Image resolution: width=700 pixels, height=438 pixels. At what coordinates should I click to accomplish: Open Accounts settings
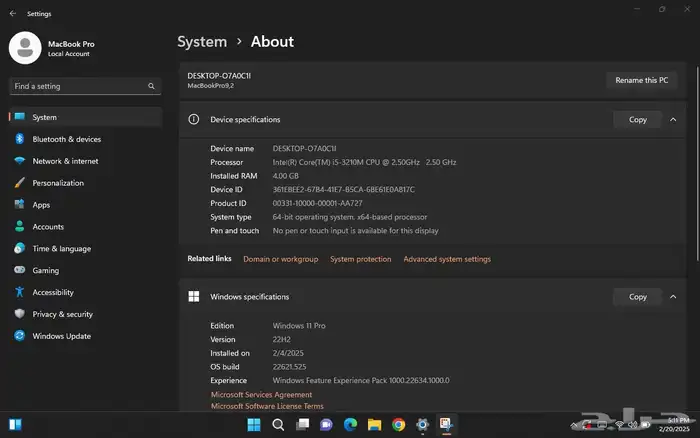[48, 227]
